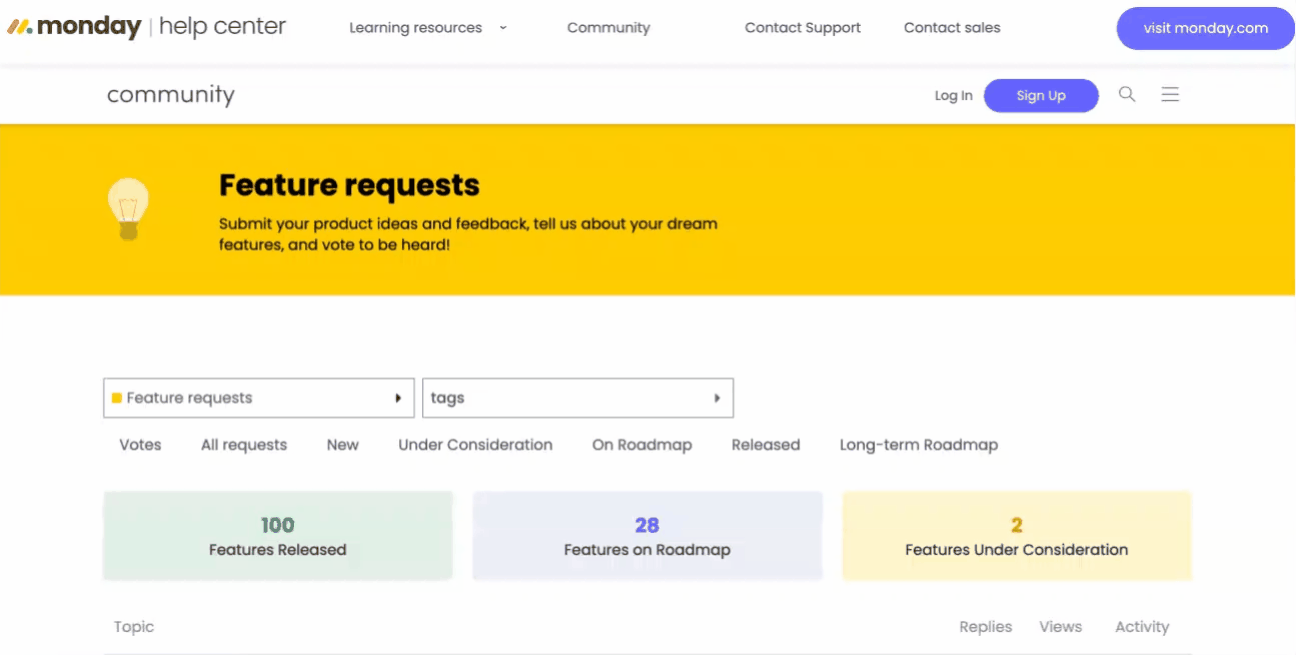Screen dimensions: 1296x655
Task: Go to Community in the top navigation
Action: pyautogui.click(x=608, y=28)
